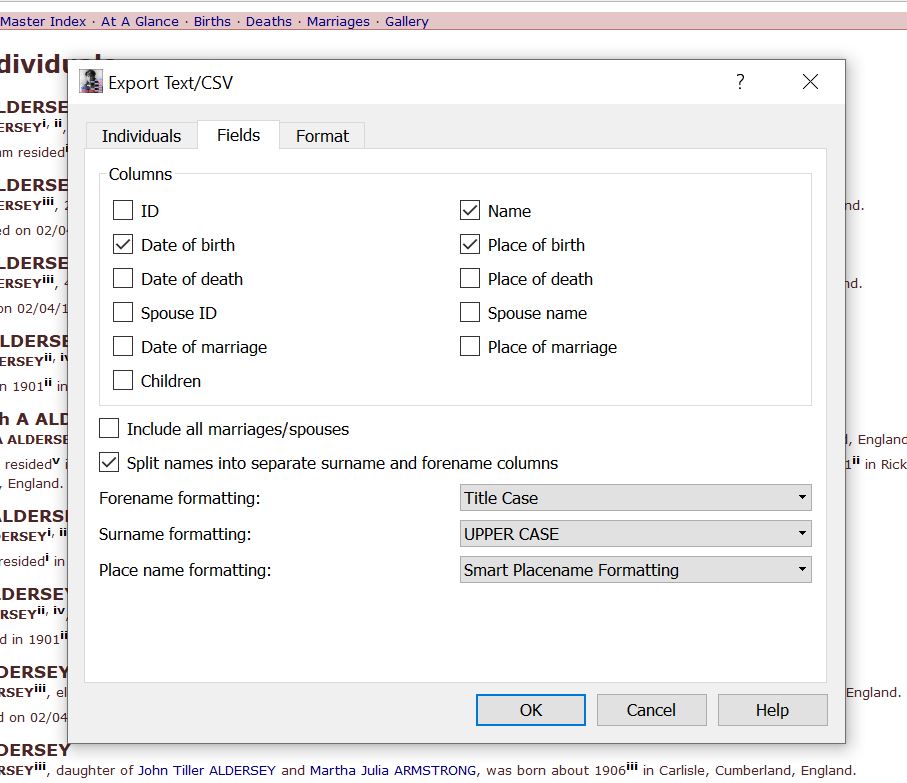
Task: Follow the Martha Julia ARMSTRONG link
Action: [393, 770]
